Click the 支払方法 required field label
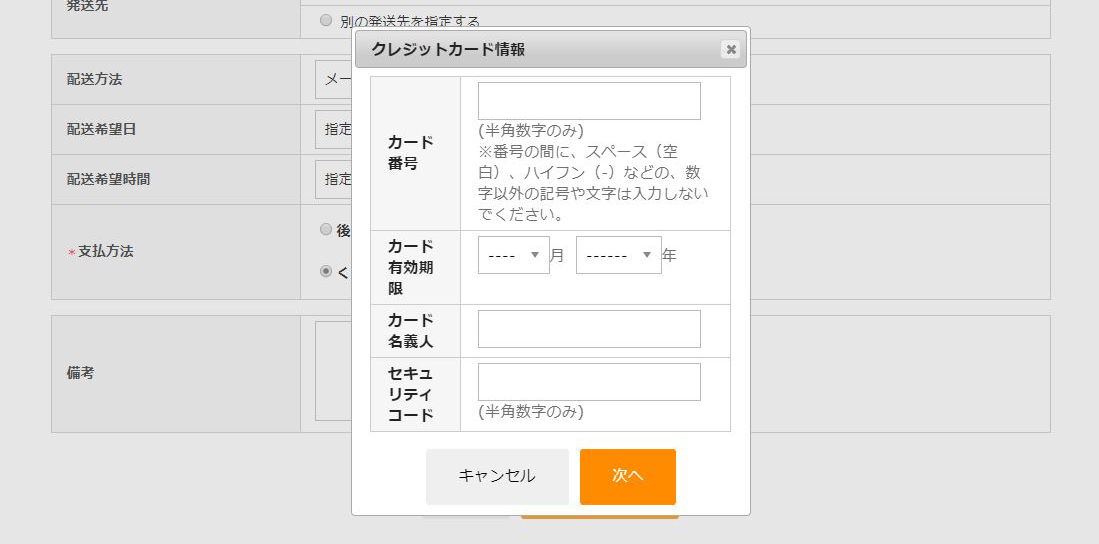The height and width of the screenshot is (544, 1099). point(105,252)
